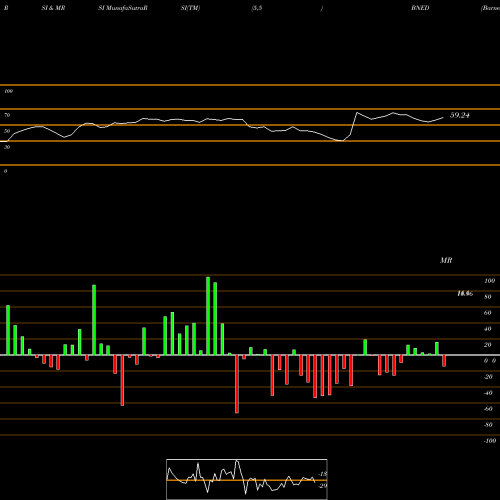The height and width of the screenshot is (500, 500).
Task: Click the MR label above the bar chart
Action: point(446,260)
